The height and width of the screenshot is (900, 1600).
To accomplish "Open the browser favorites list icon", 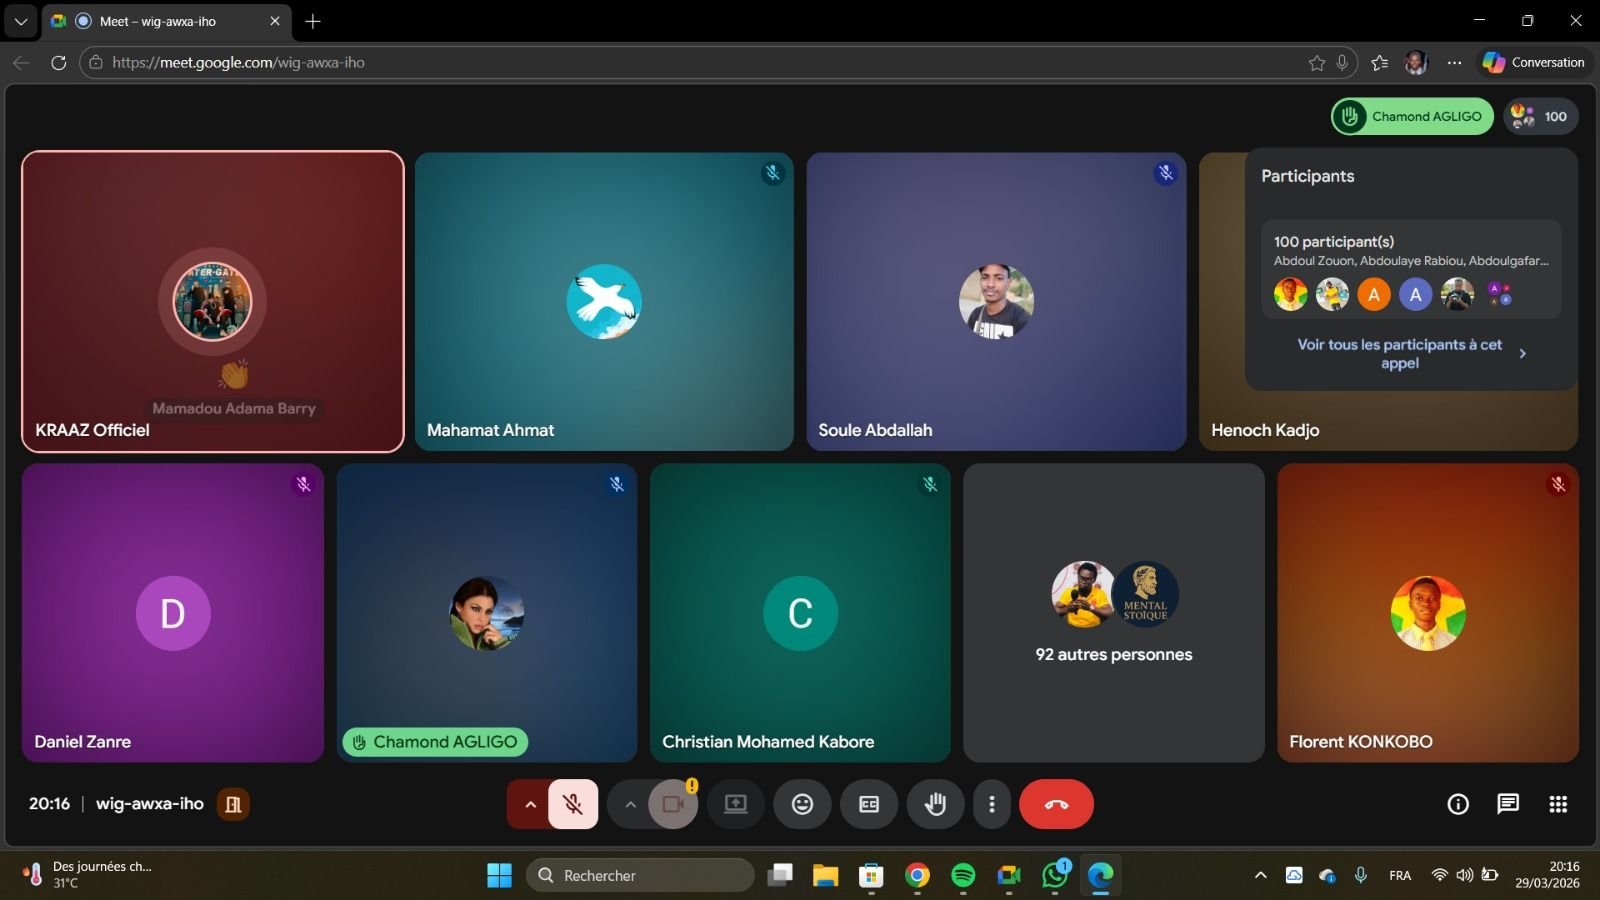I will pos(1380,62).
